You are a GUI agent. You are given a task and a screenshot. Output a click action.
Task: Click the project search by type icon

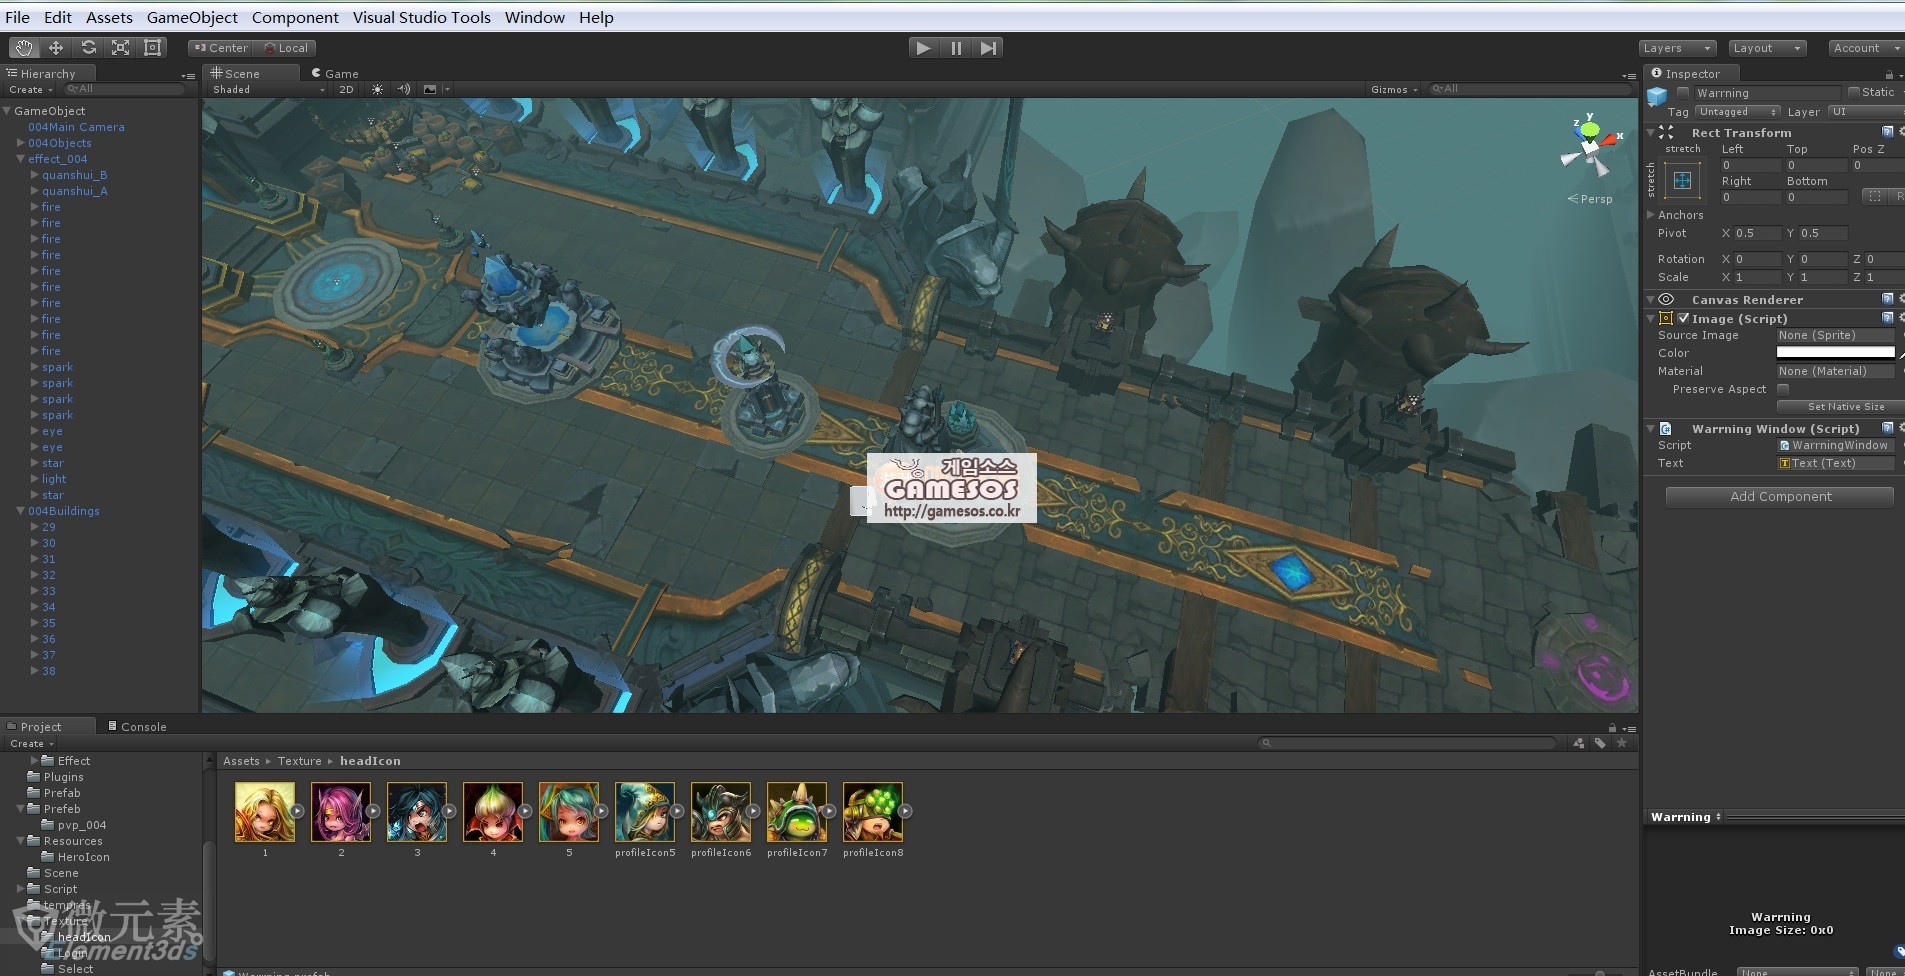tap(1578, 743)
